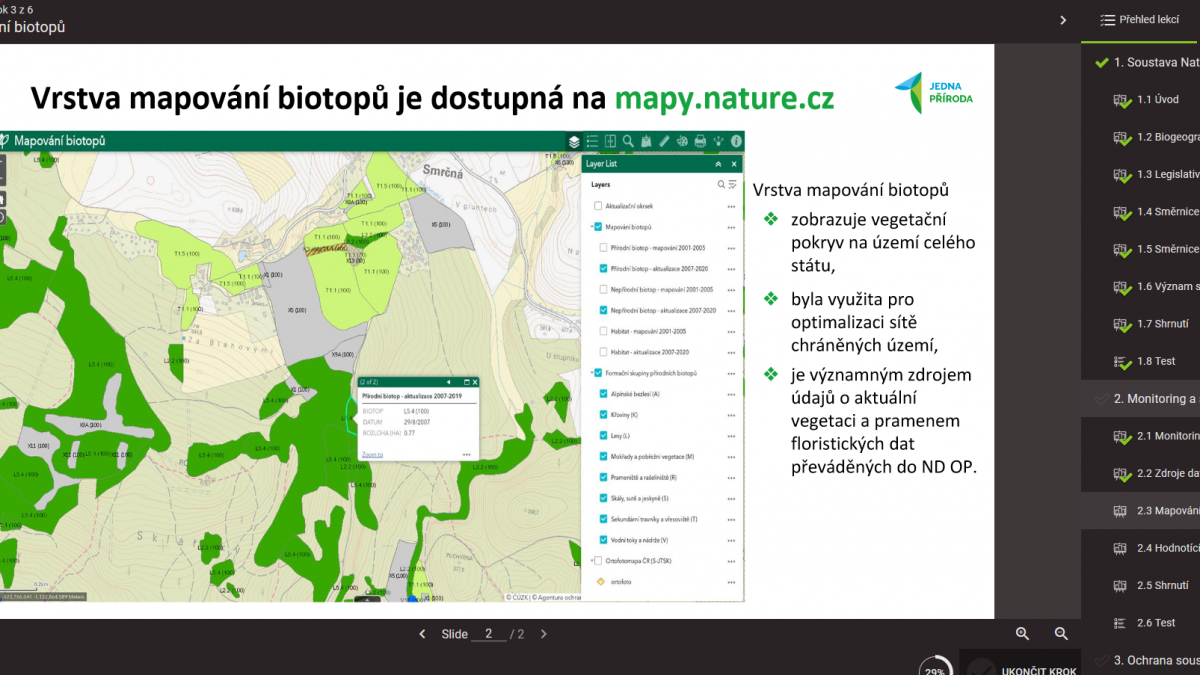This screenshot has height=675, width=1200.
Task: Zoom out the slide with the minus magnifier
Action: (x=1061, y=633)
